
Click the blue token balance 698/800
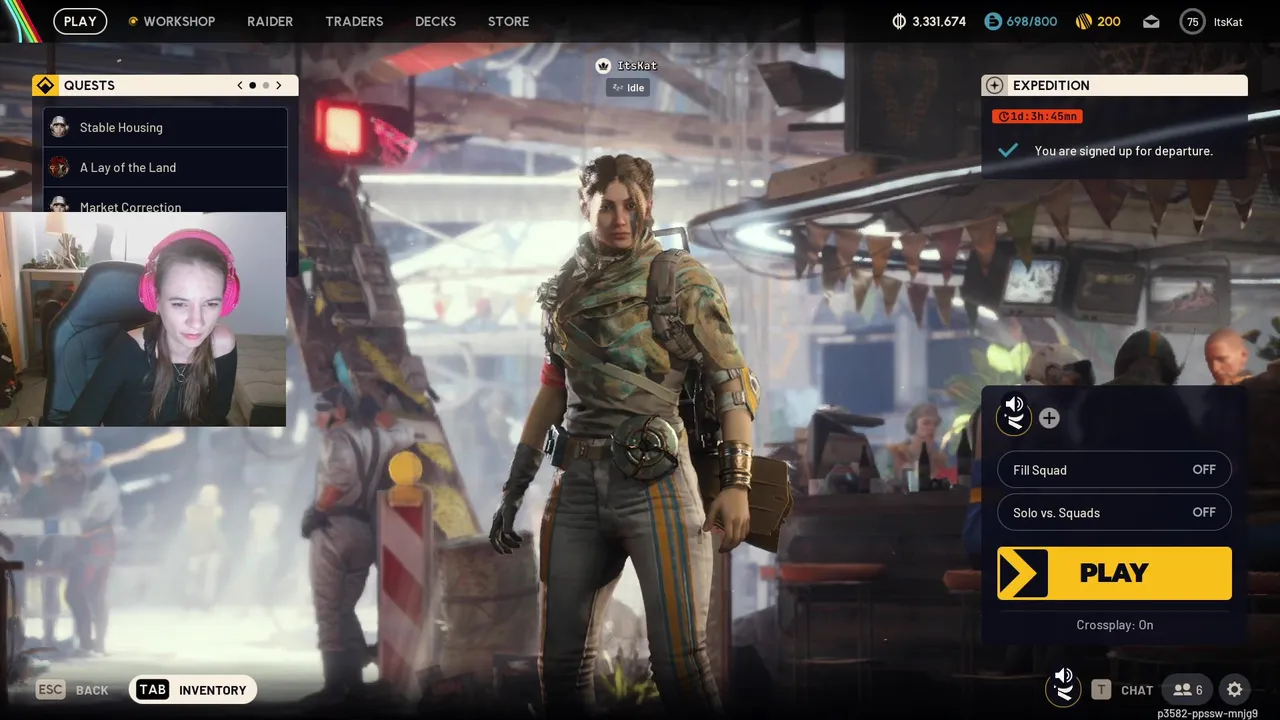click(1020, 21)
